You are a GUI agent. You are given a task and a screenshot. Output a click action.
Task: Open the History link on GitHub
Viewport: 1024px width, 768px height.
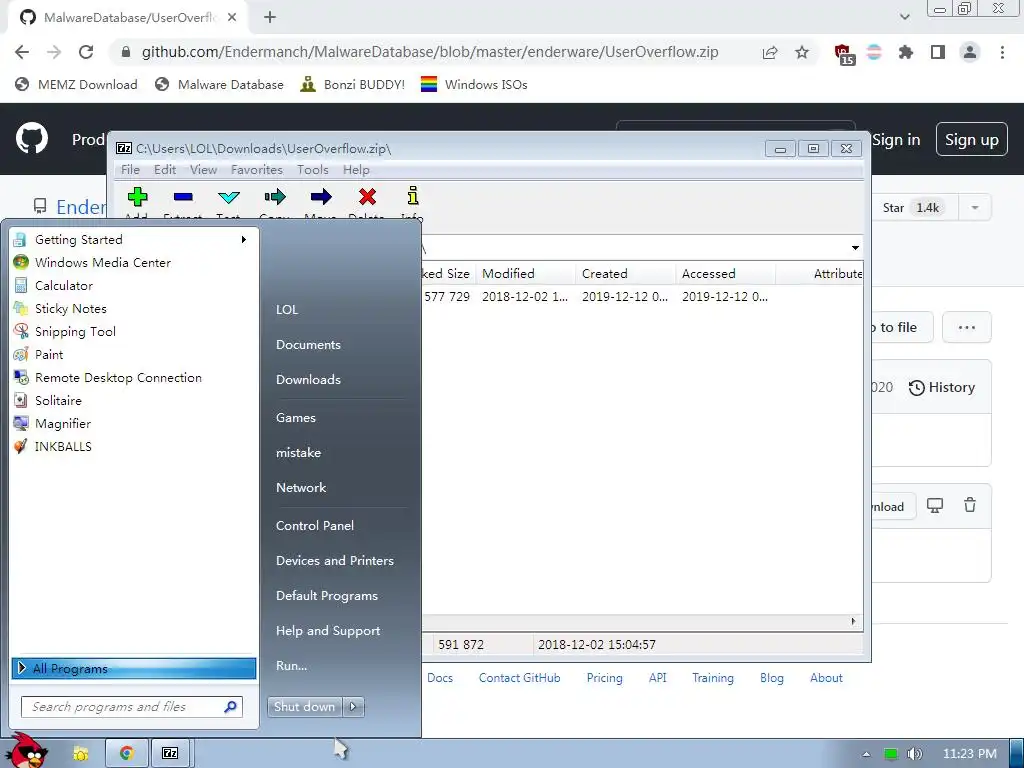942,387
